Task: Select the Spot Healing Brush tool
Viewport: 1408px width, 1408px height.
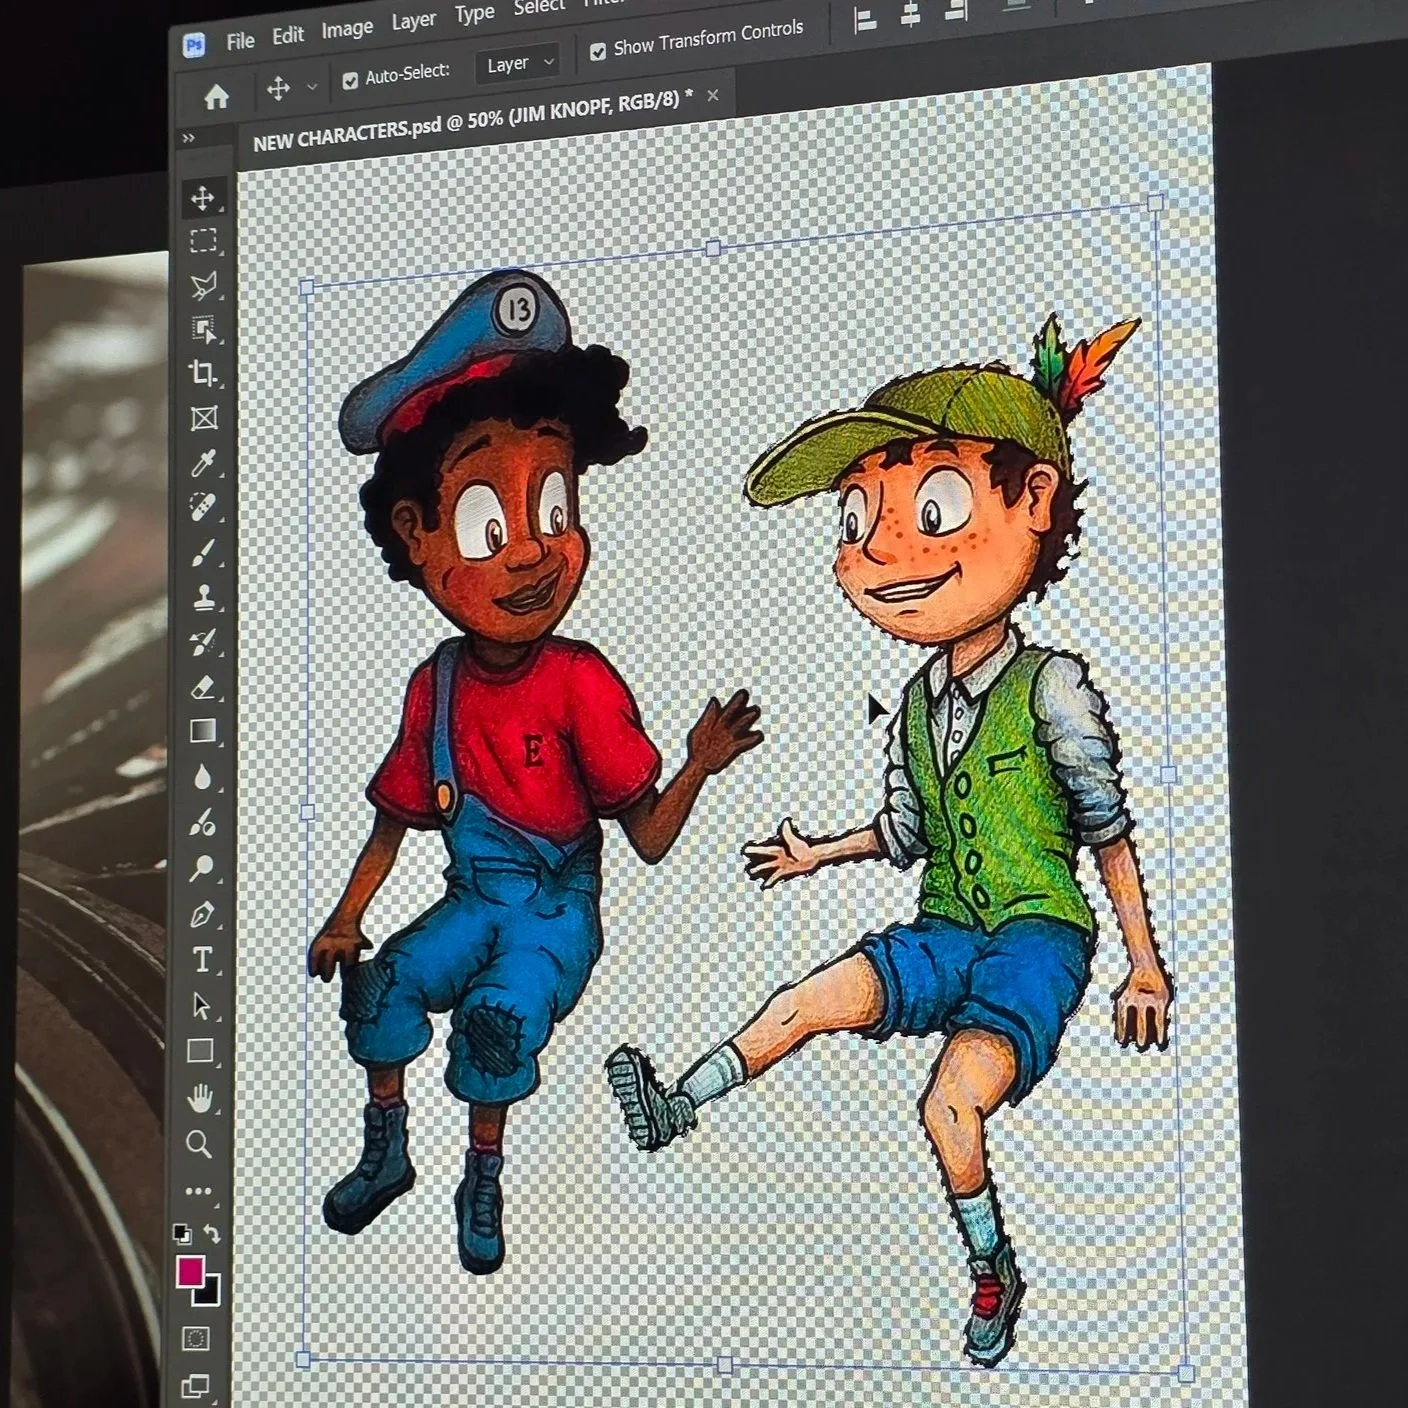Action: pyautogui.click(x=203, y=507)
